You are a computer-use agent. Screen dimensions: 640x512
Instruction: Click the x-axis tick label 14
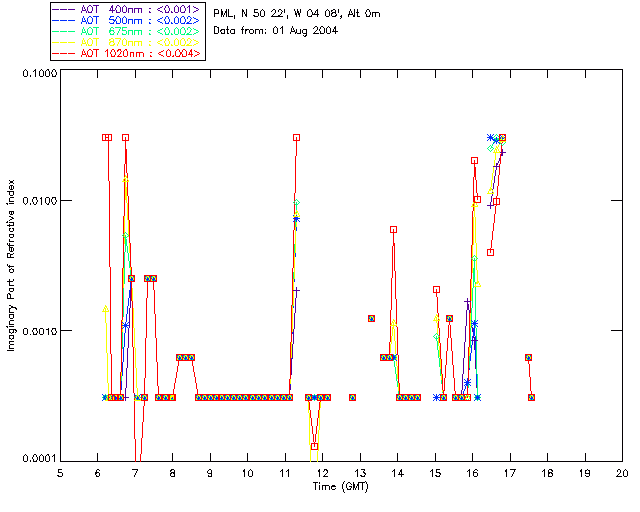click(398, 473)
